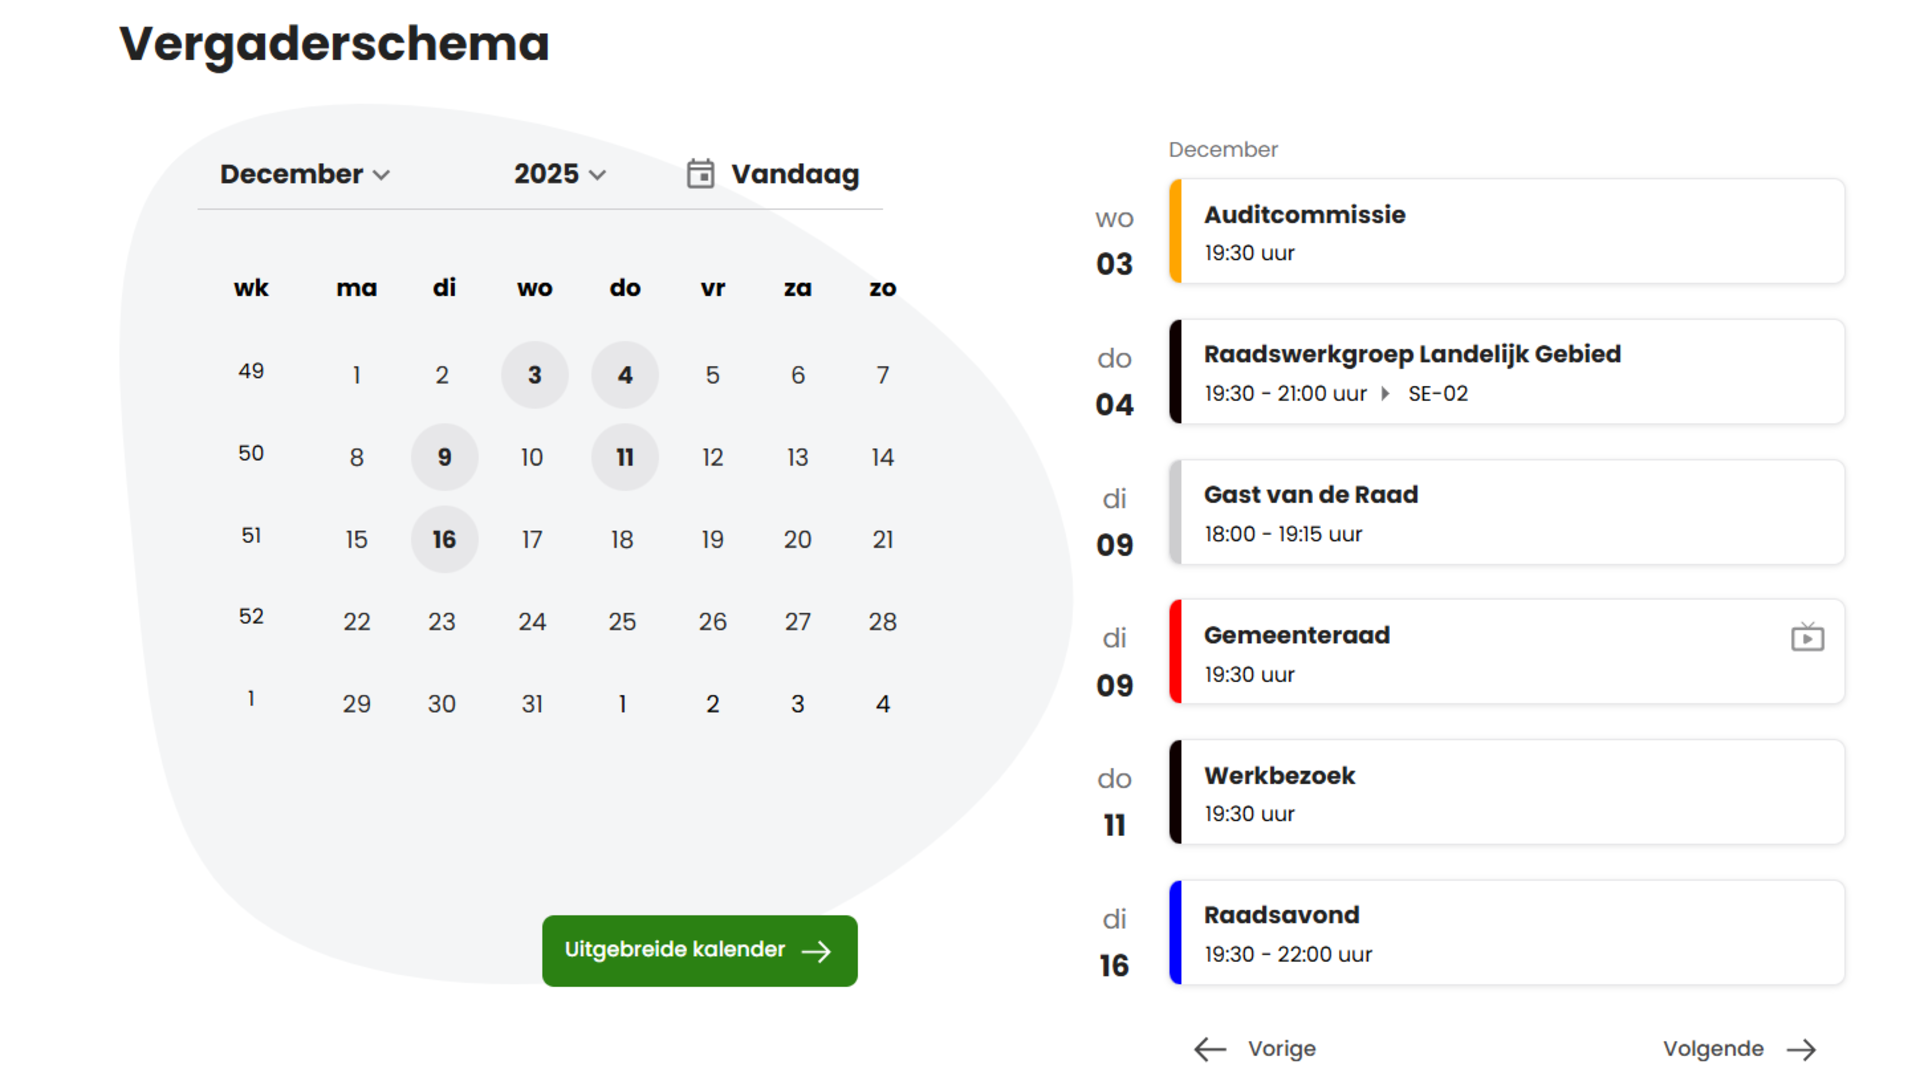Click the triangle before SE-02 location

(x=1385, y=394)
